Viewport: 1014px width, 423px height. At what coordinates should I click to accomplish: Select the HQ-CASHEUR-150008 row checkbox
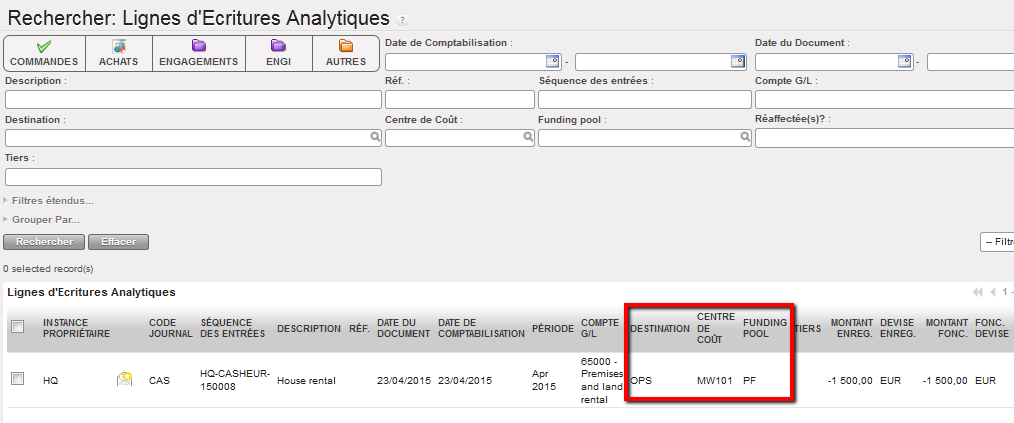[17, 379]
